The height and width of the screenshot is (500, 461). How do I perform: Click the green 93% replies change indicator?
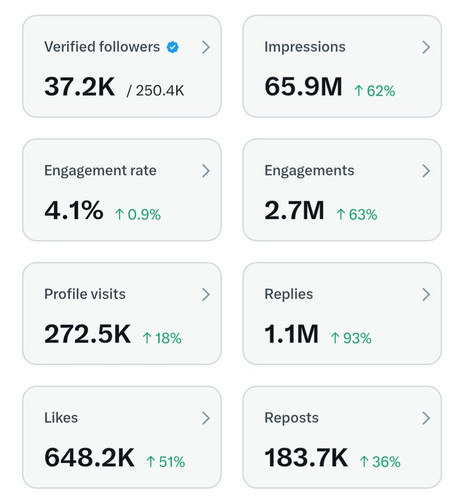tap(351, 338)
